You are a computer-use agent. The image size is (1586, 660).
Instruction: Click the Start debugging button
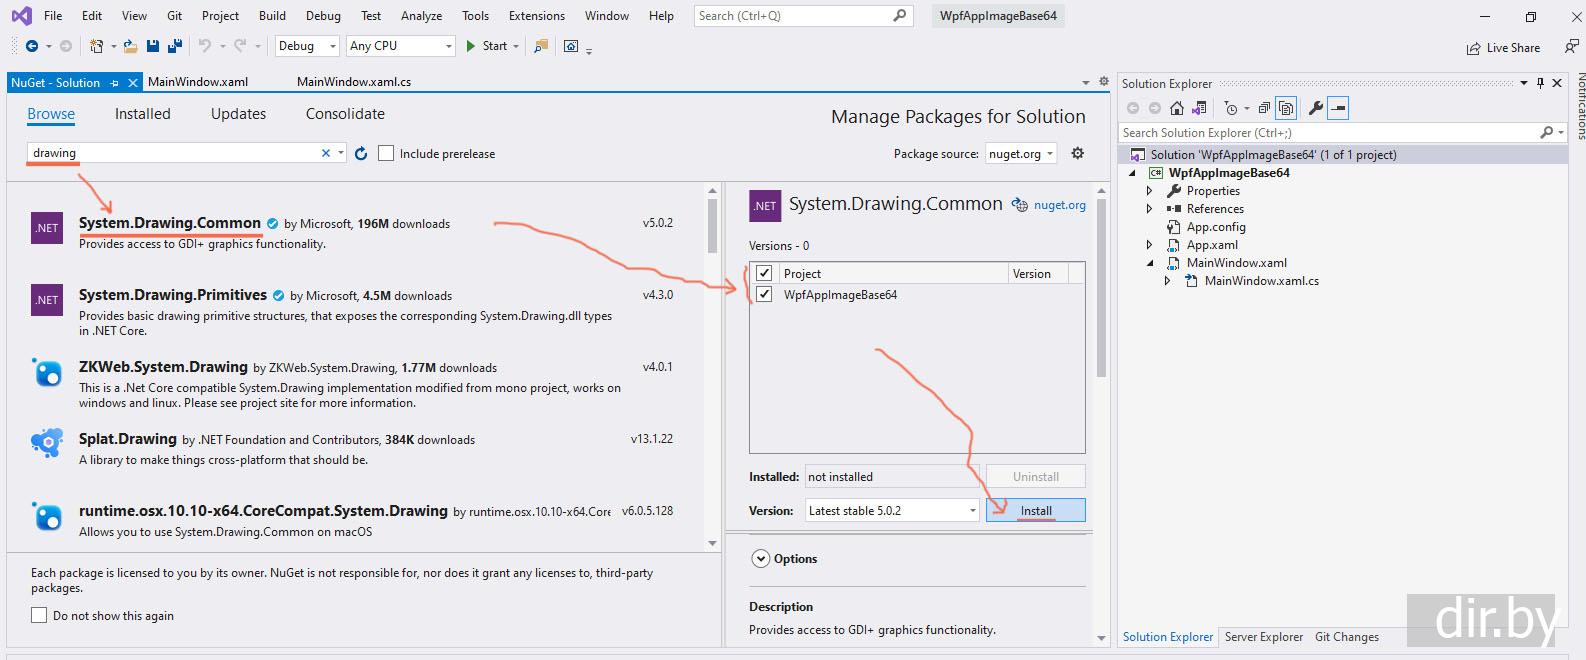(x=486, y=46)
